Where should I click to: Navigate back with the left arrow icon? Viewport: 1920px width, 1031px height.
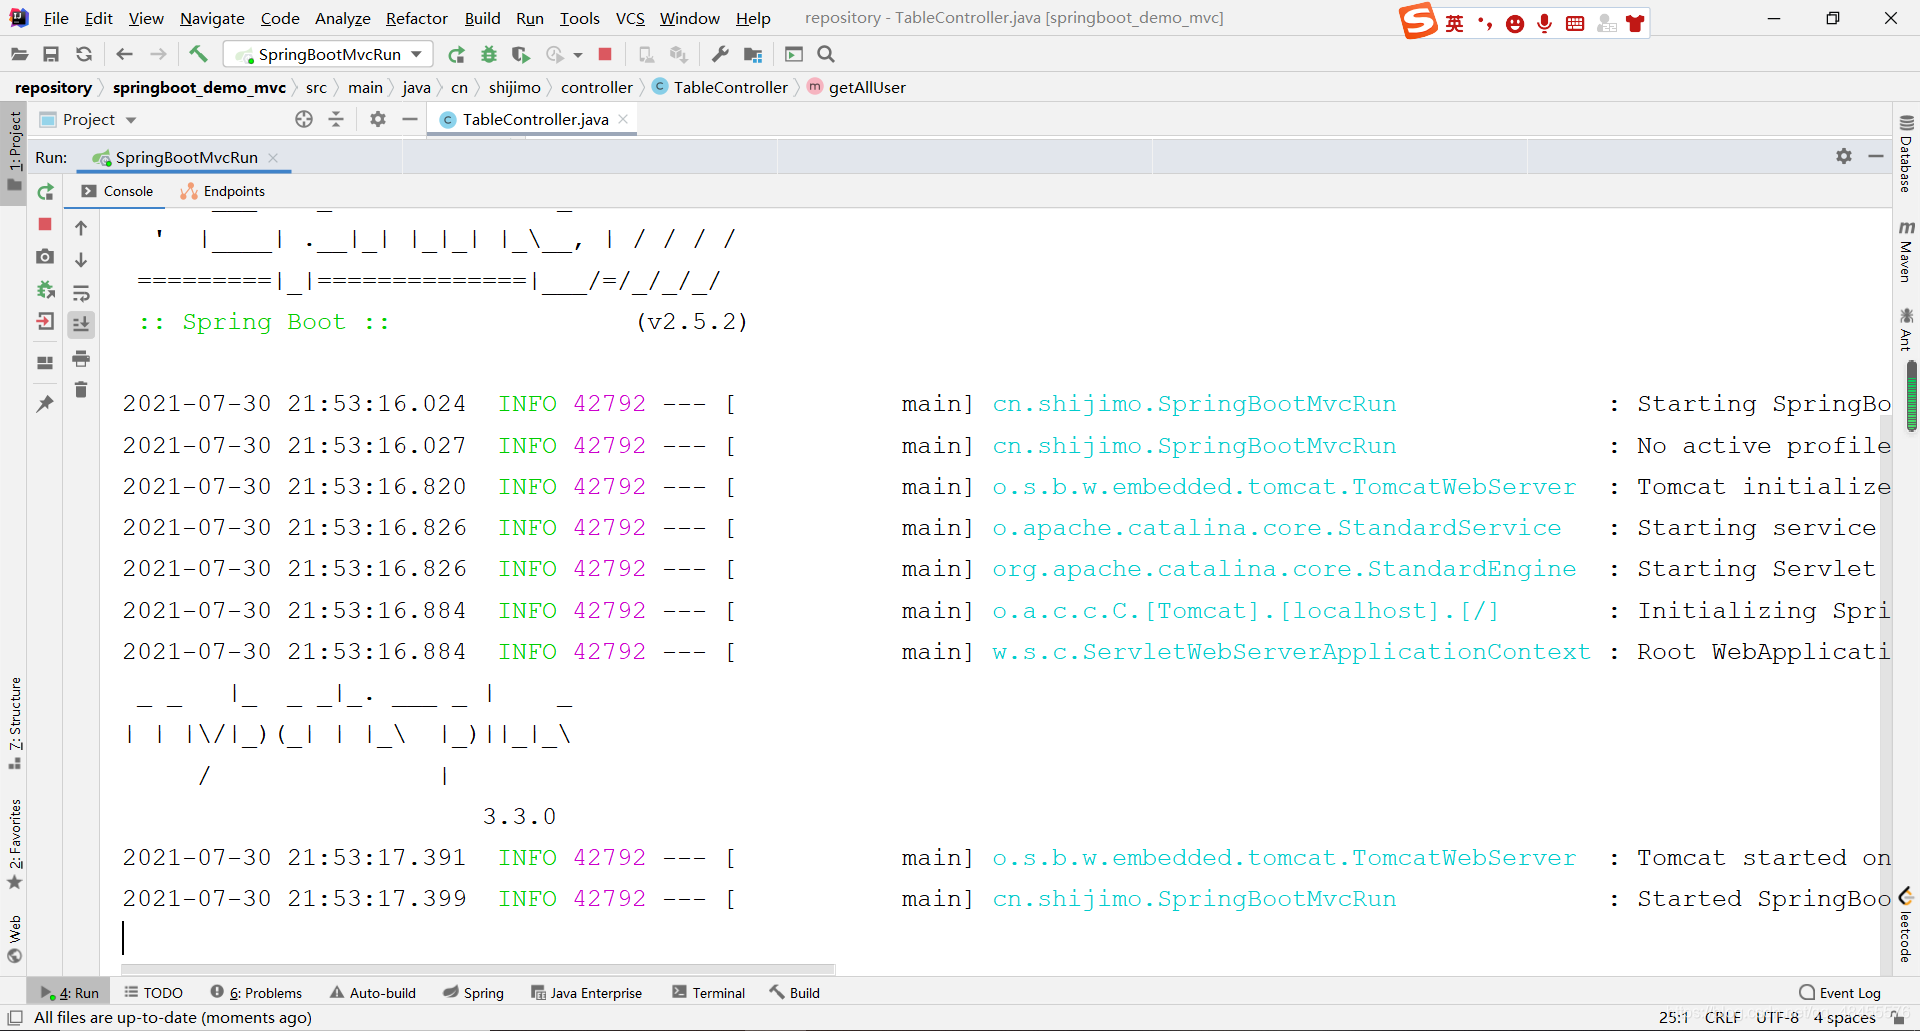[x=124, y=54]
